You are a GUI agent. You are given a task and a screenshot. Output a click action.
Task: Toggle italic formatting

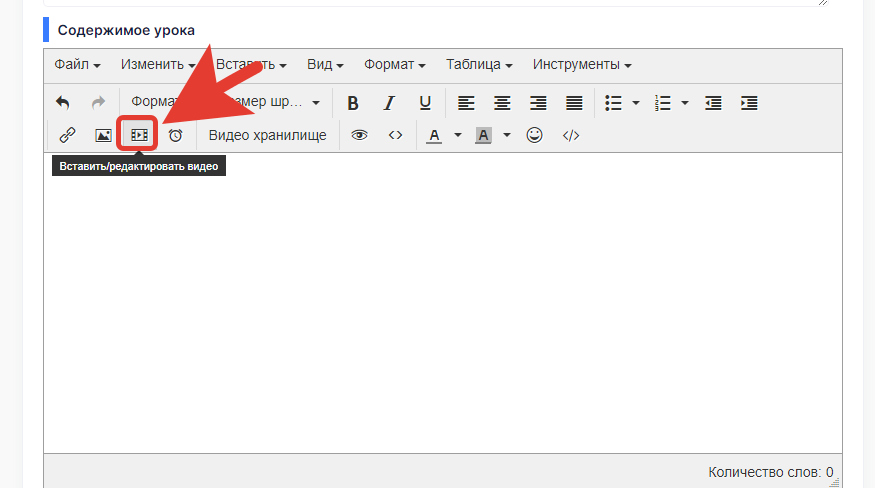389,103
